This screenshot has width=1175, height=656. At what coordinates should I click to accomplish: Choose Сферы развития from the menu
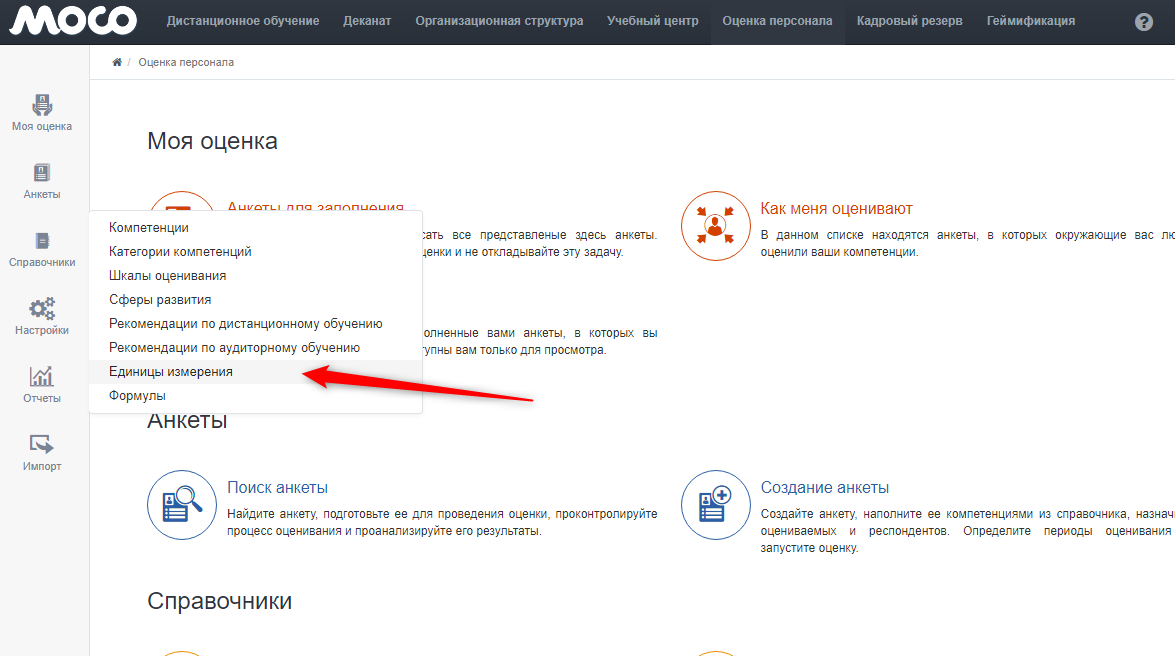click(x=256, y=300)
